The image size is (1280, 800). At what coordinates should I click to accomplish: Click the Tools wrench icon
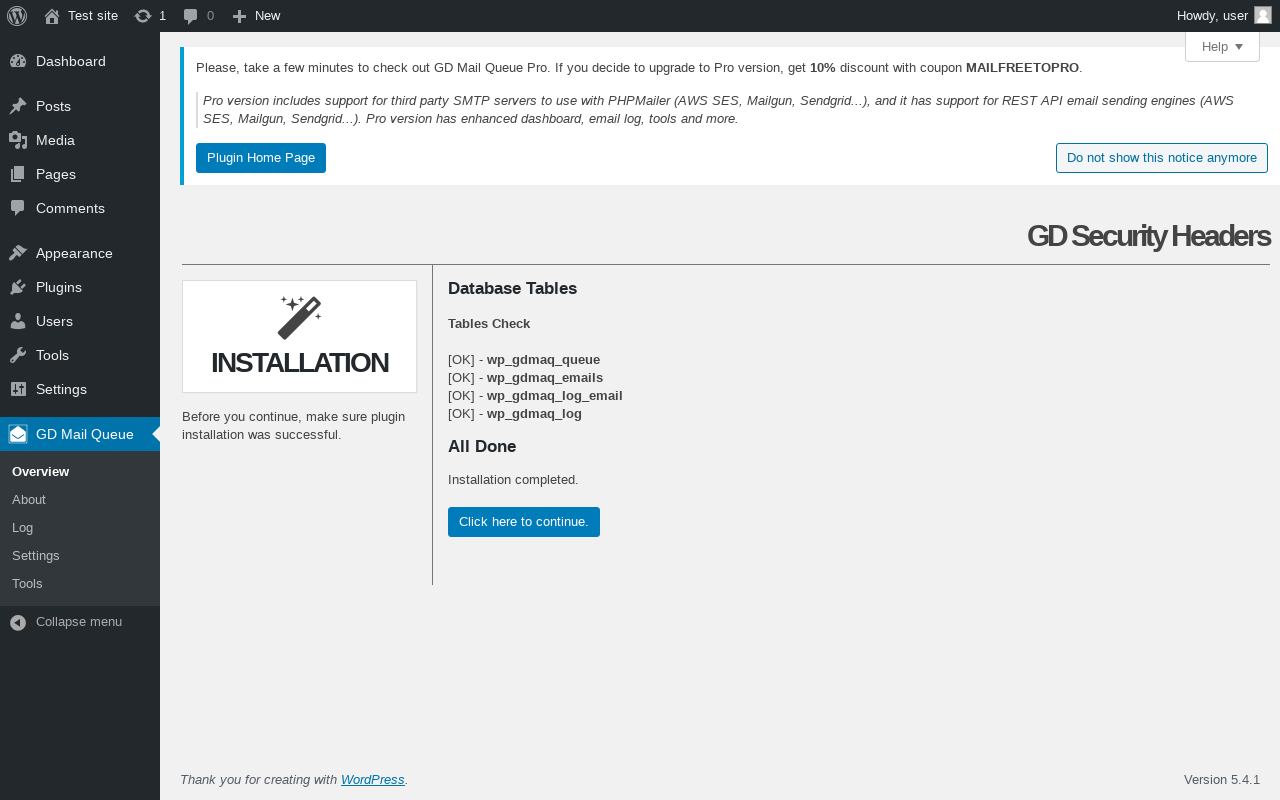click(x=18, y=355)
